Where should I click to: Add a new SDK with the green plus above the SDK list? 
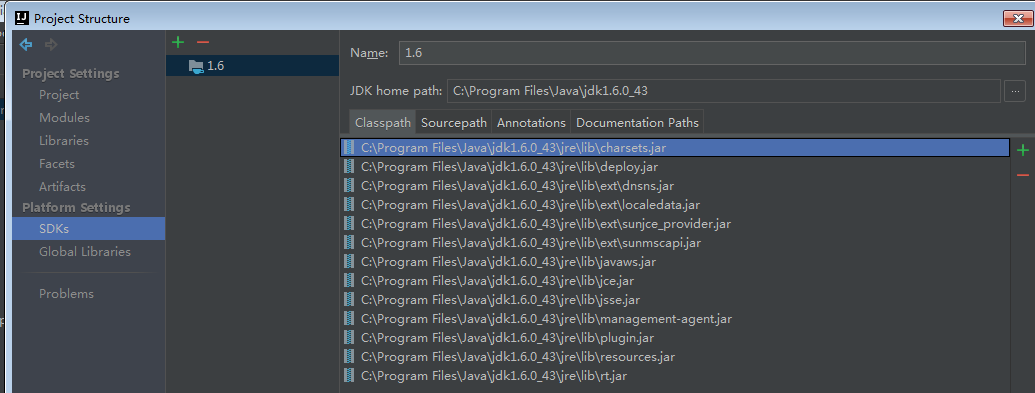tap(178, 42)
